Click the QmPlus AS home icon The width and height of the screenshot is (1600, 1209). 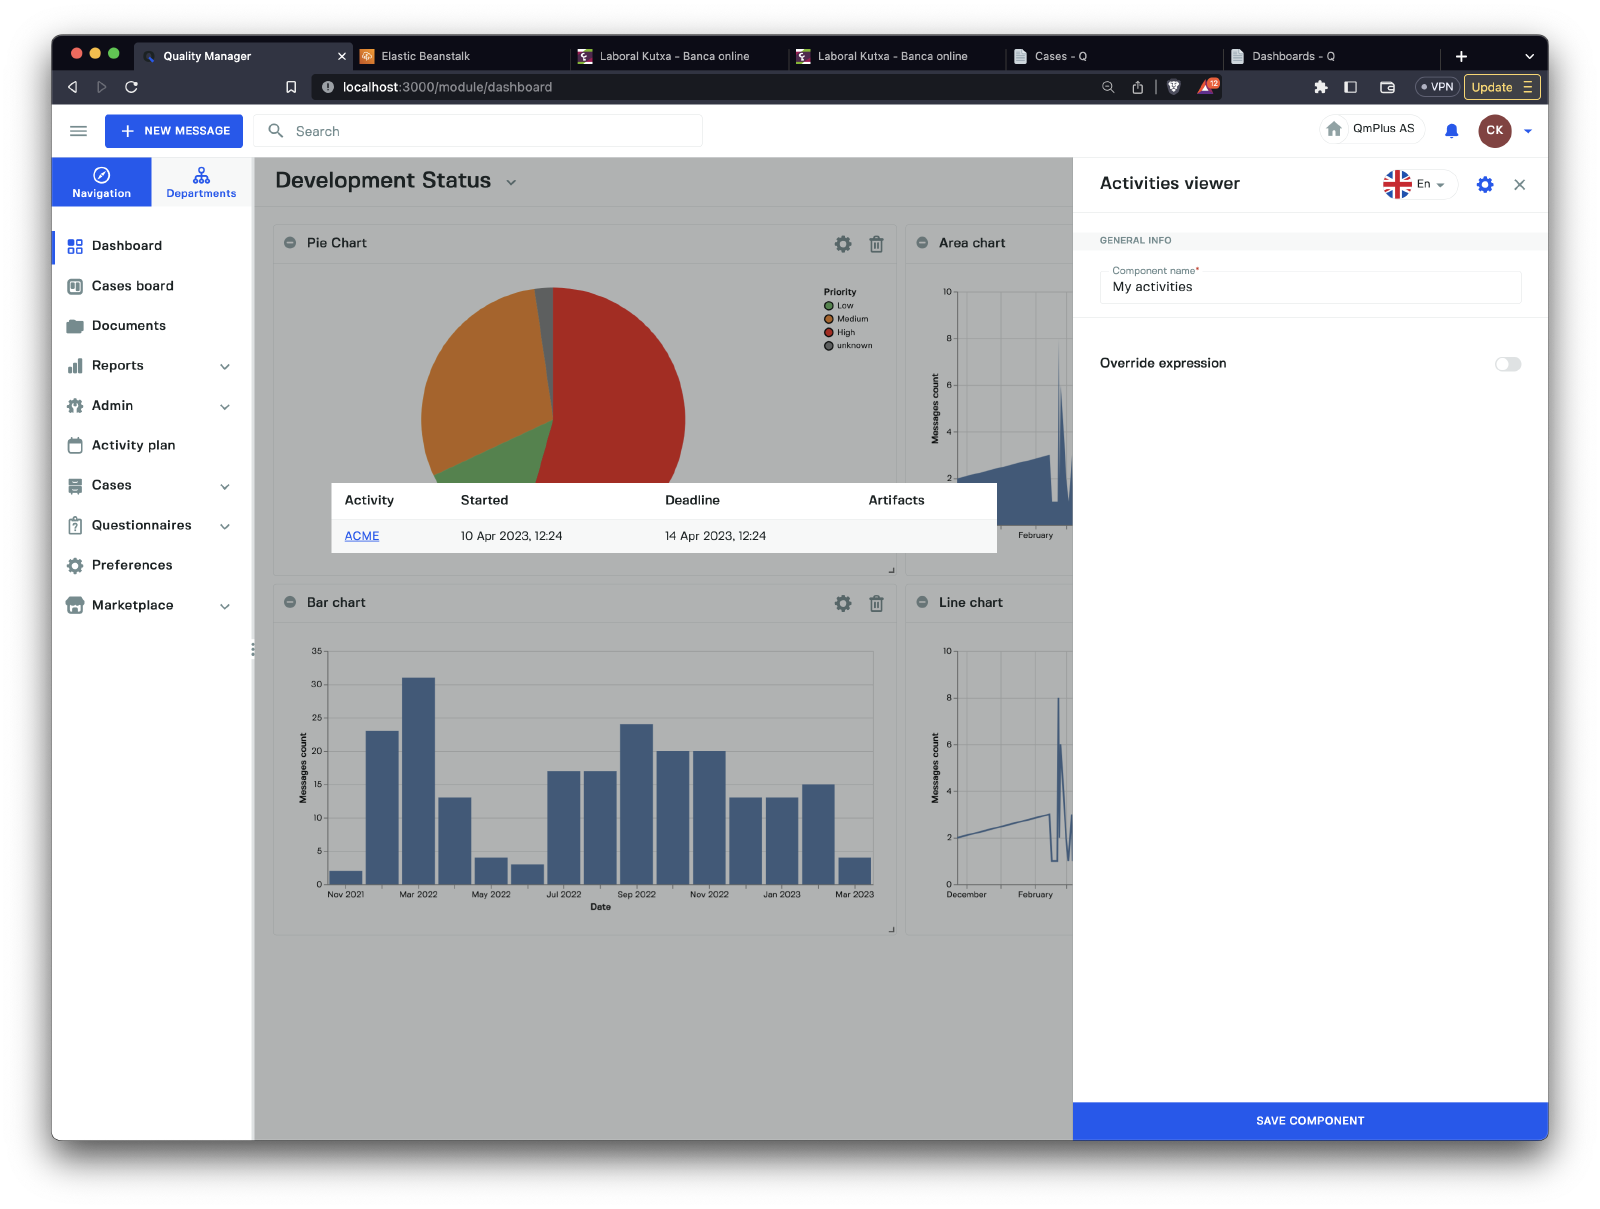[1334, 129]
